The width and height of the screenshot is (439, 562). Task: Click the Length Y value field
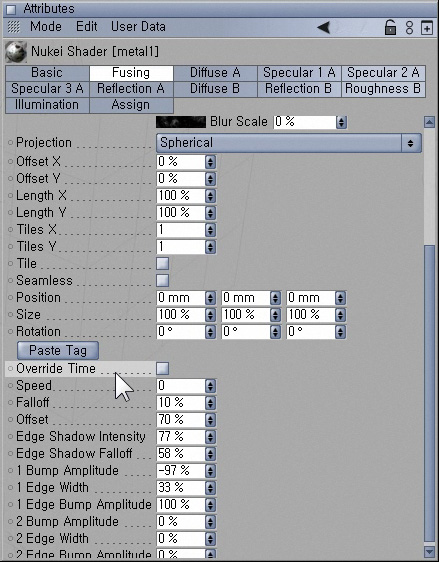(x=181, y=213)
